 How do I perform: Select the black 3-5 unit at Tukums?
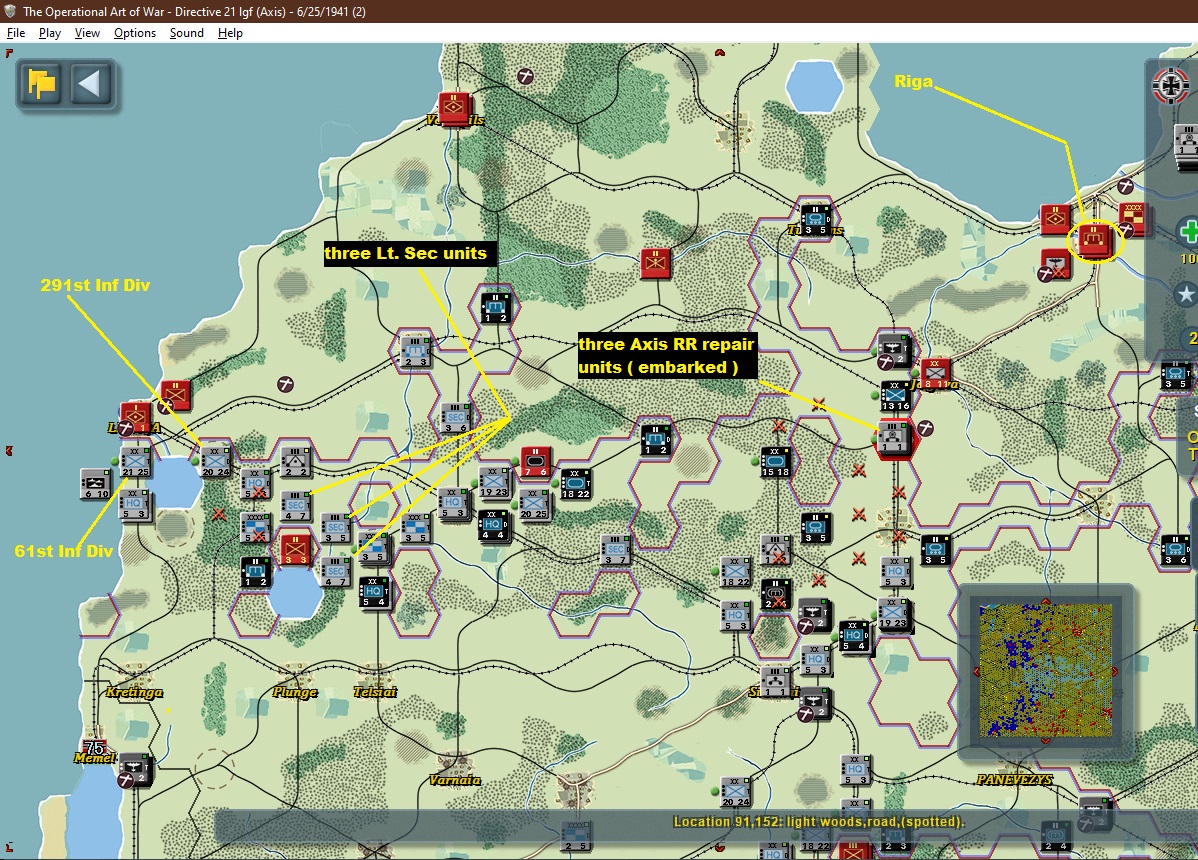tap(814, 219)
